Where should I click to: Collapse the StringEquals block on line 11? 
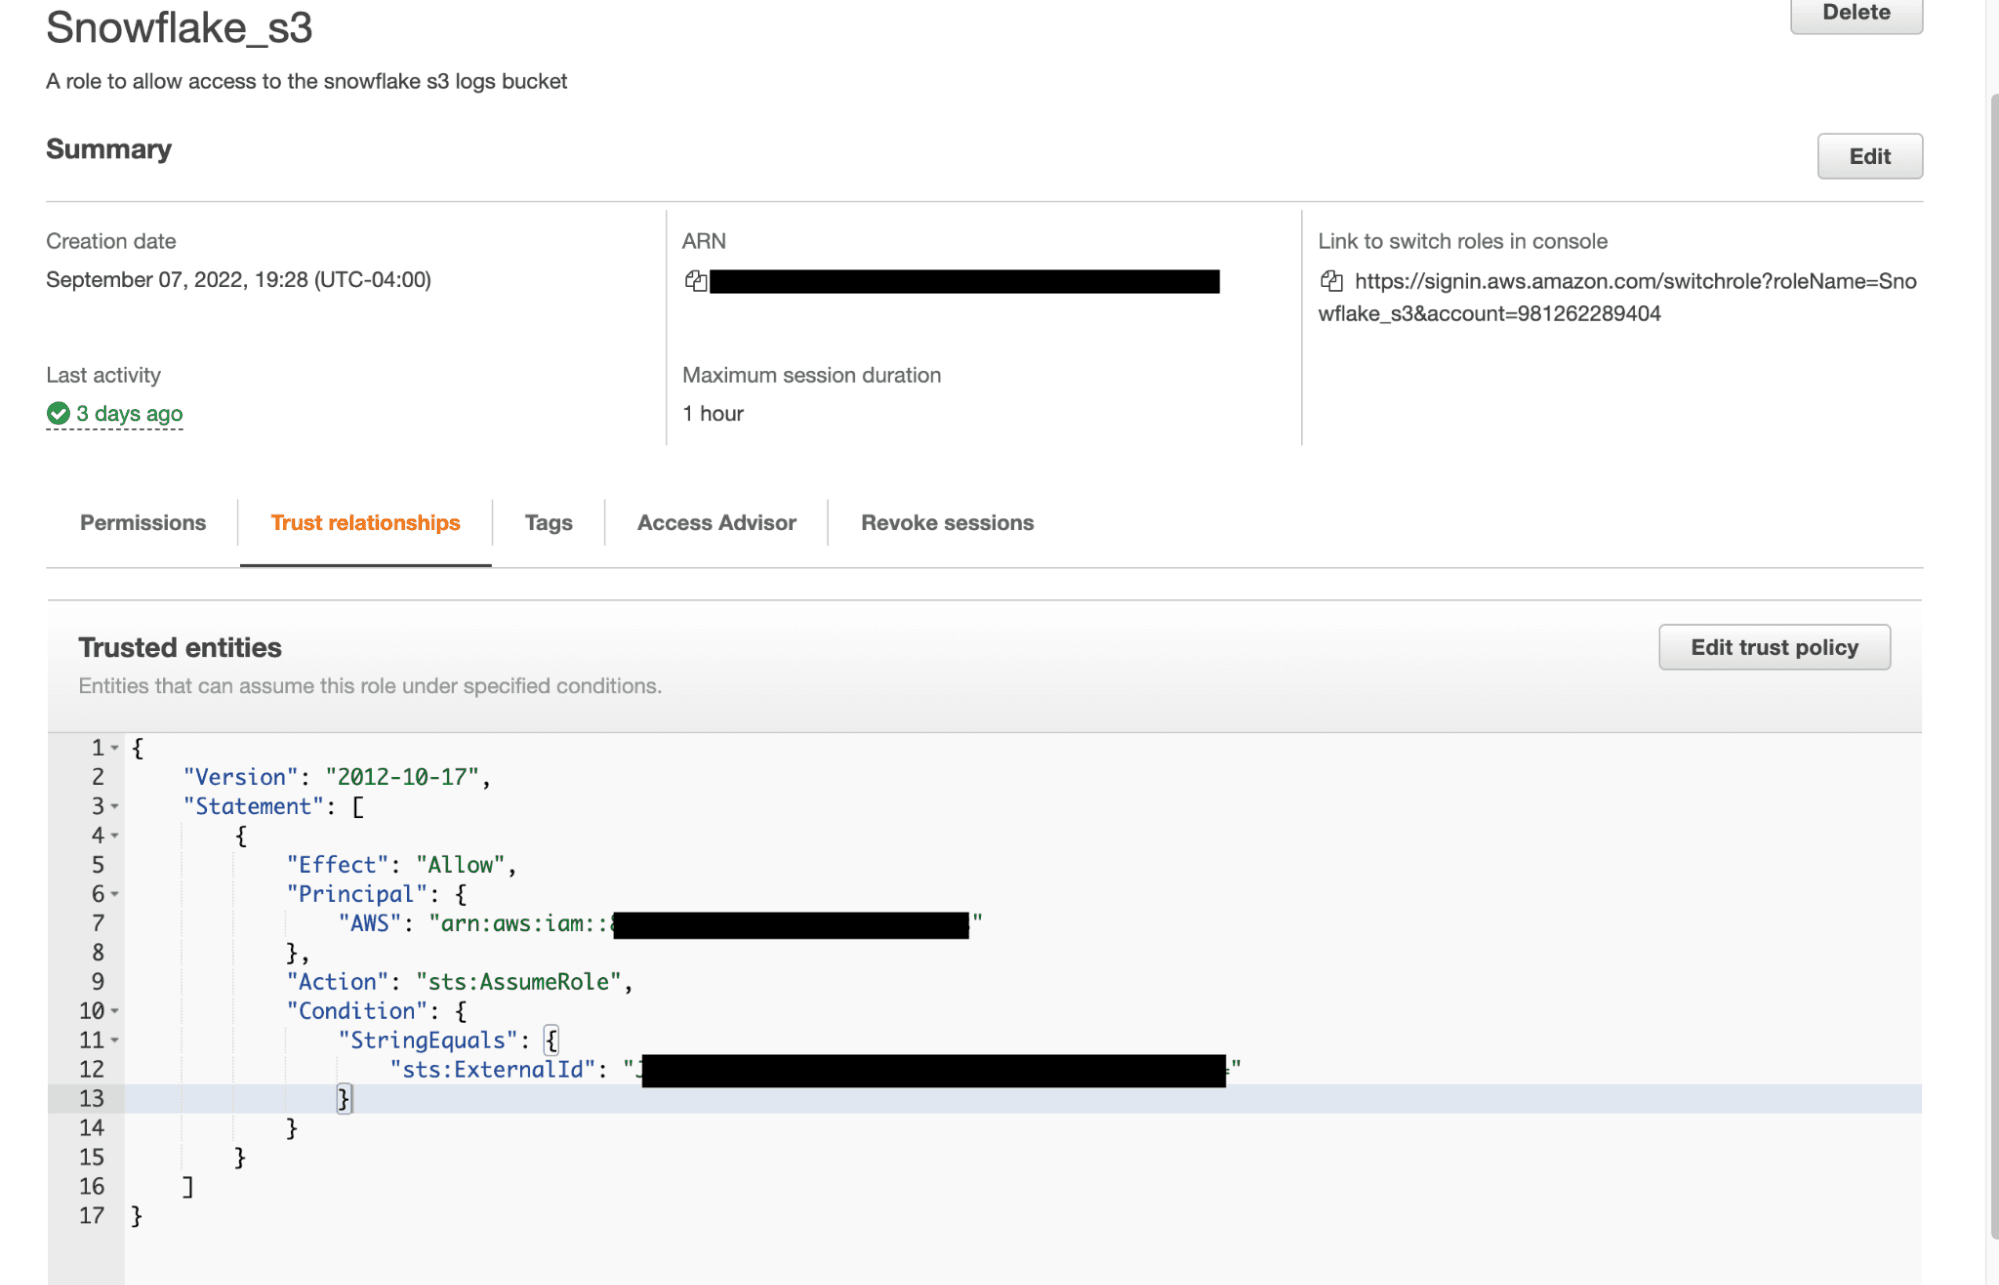pos(113,1040)
